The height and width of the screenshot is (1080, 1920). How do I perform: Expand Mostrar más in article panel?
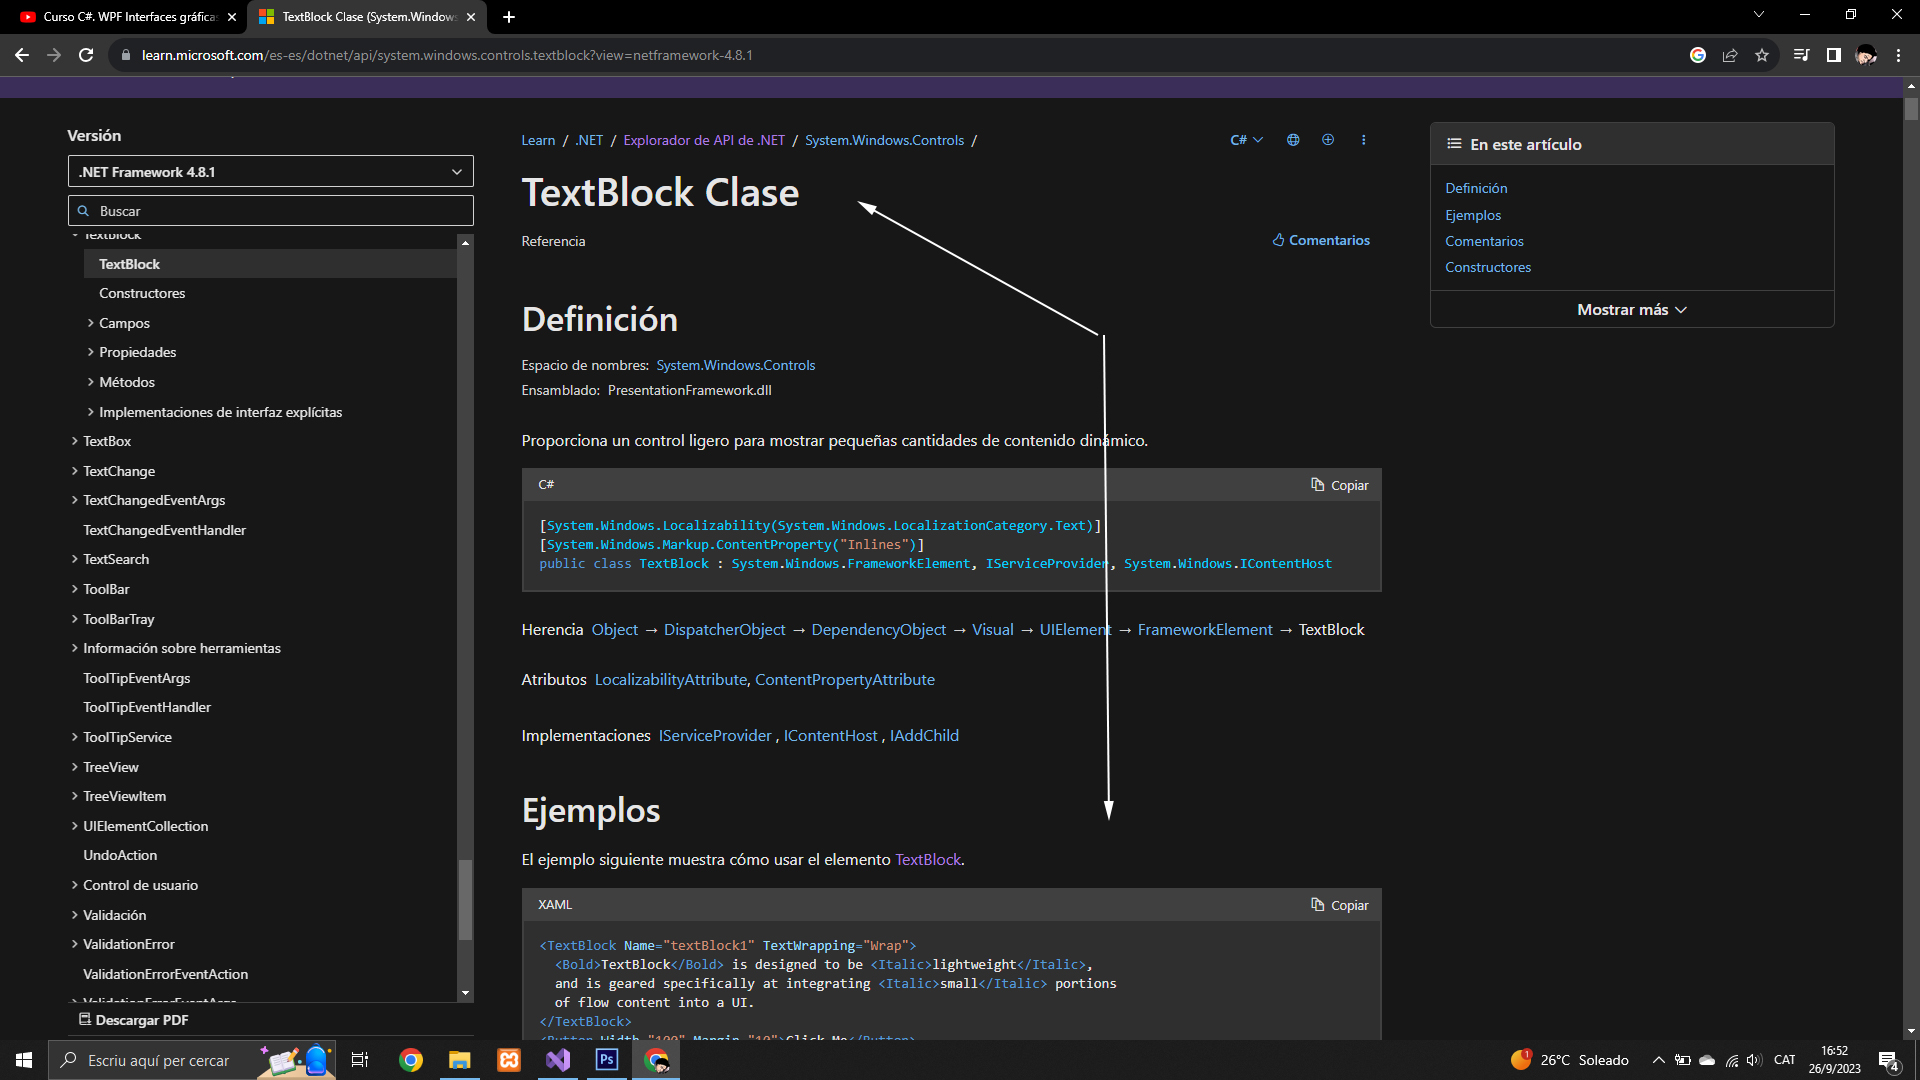coord(1631,310)
